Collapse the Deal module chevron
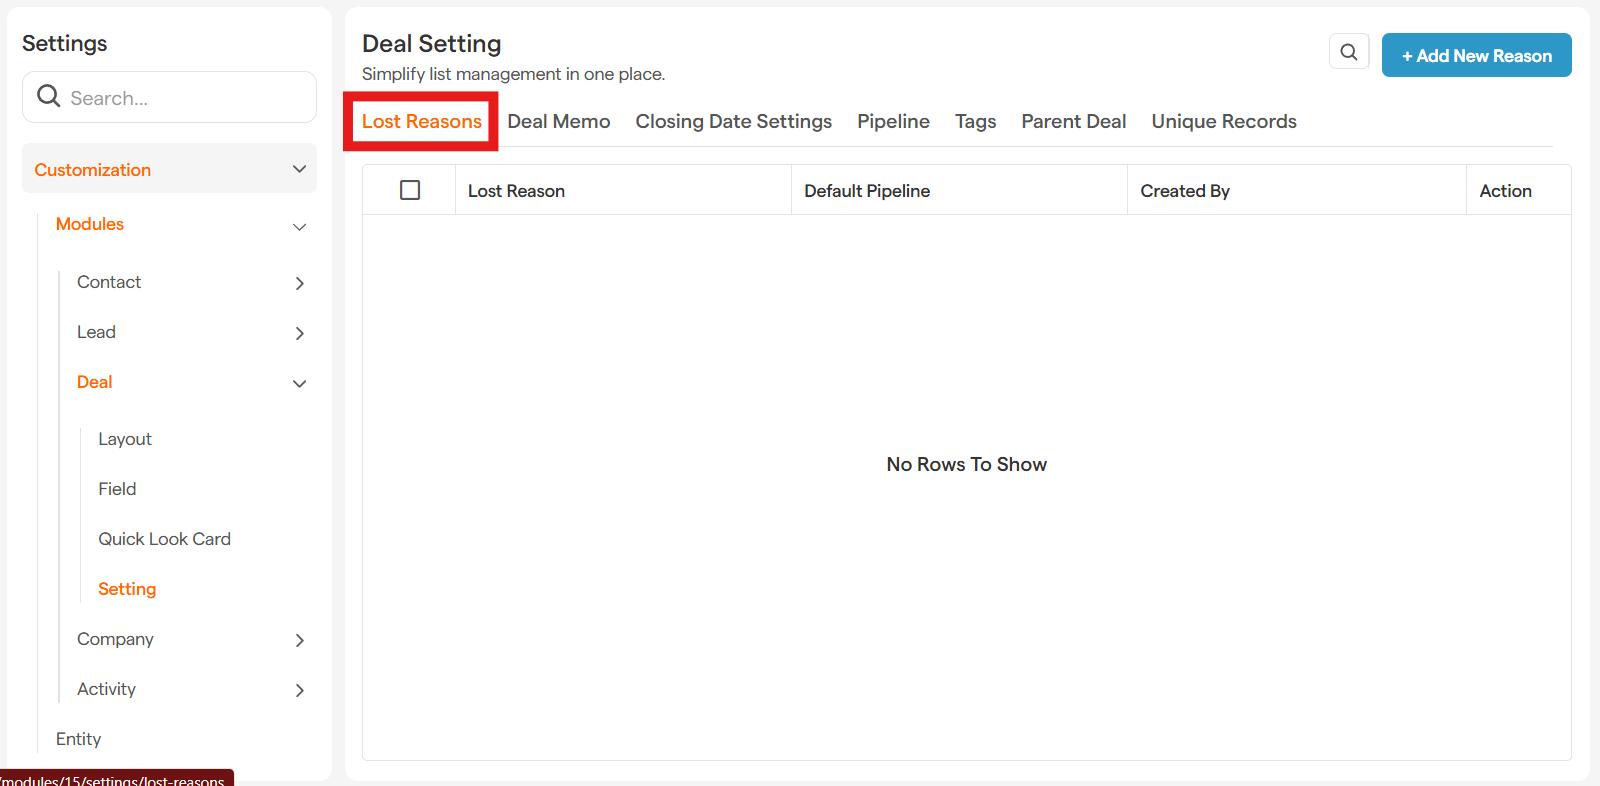The width and height of the screenshot is (1600, 786). coord(299,383)
